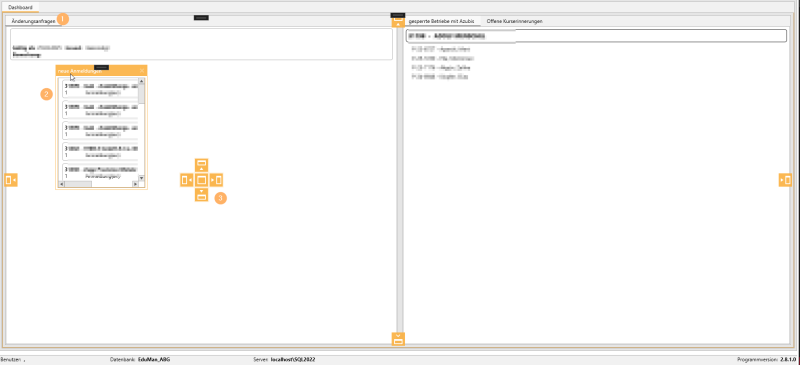The height and width of the screenshot is (365, 800).
Task: Dock panel to the right screen edge guide
Action: 785,180
